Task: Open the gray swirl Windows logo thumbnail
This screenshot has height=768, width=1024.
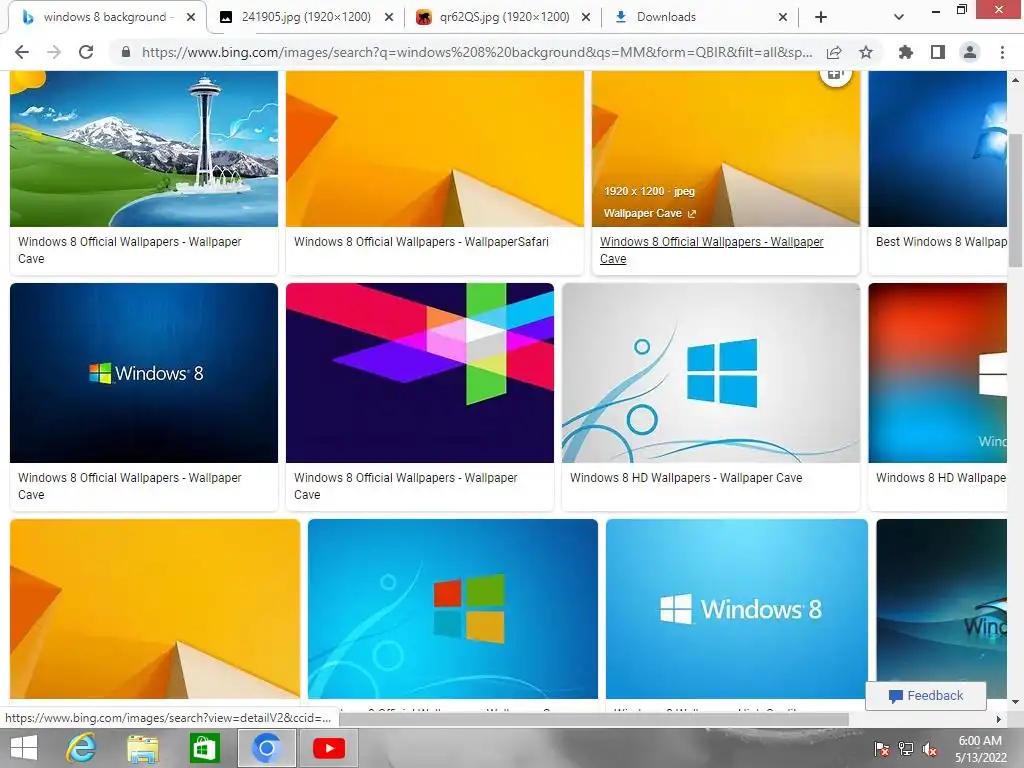Action: coord(711,373)
